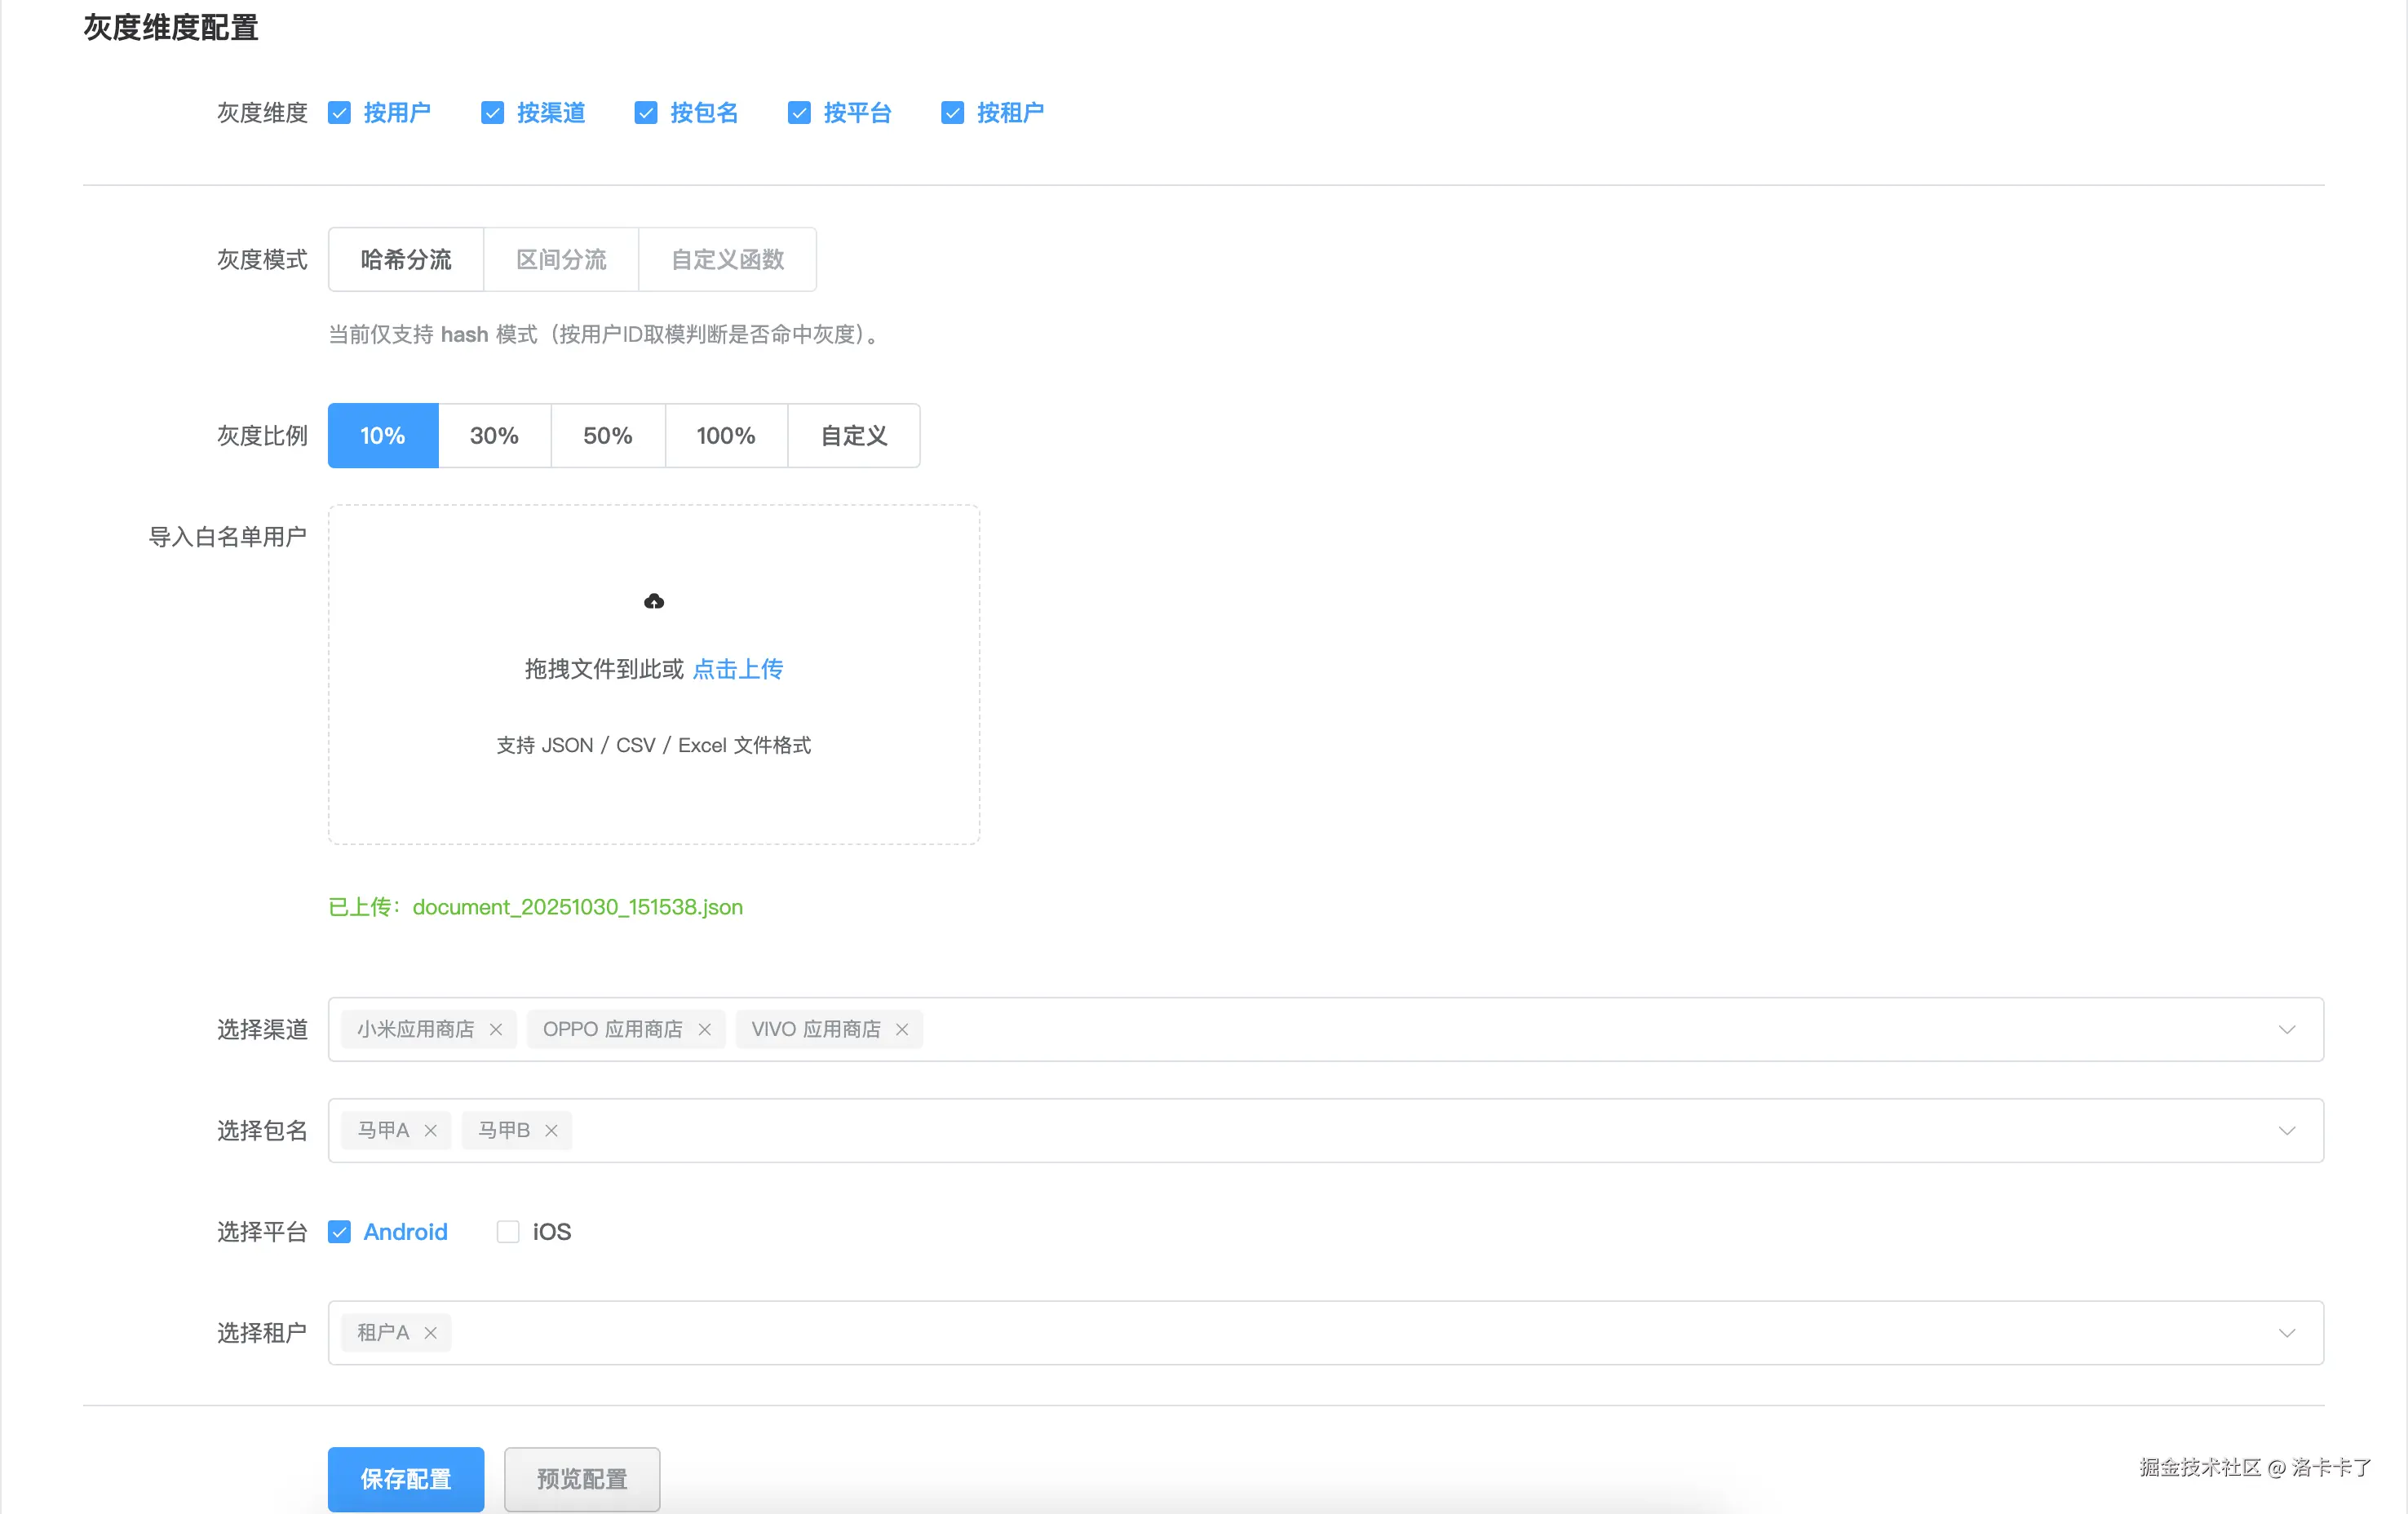Remove the 小米应用商店 channel tag
This screenshot has height=1514, width=2408.
[496, 1029]
